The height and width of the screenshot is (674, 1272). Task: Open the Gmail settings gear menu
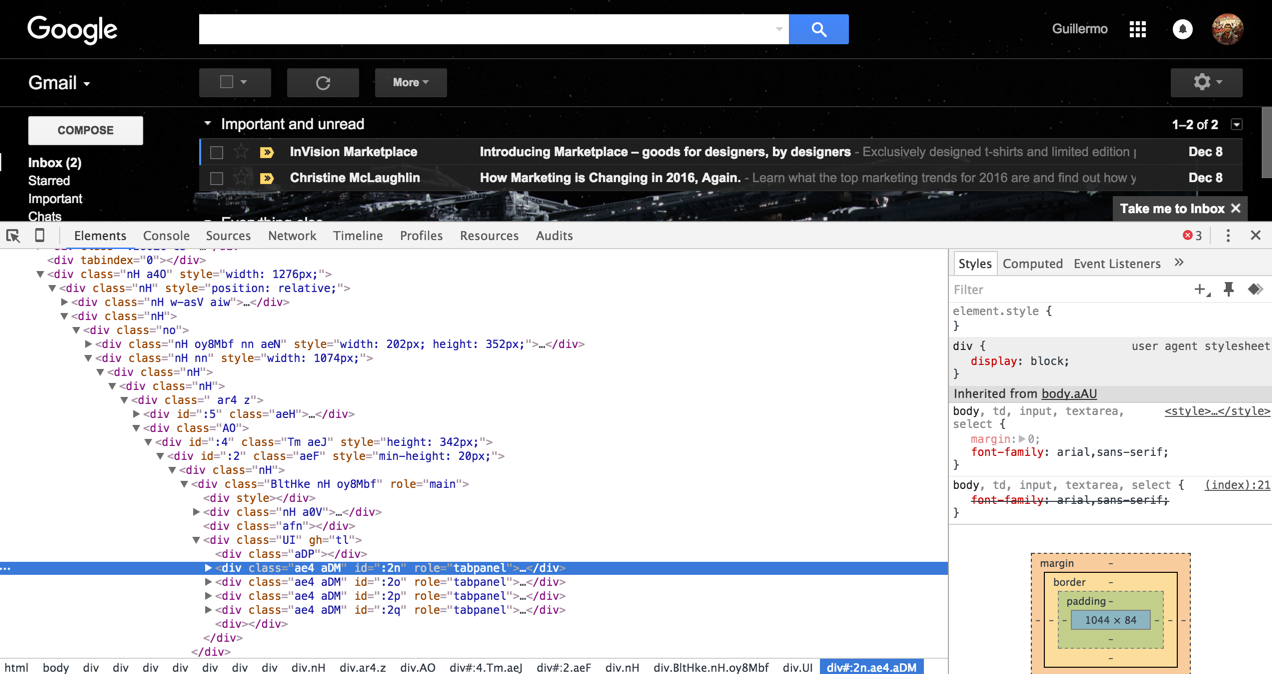coord(1206,82)
